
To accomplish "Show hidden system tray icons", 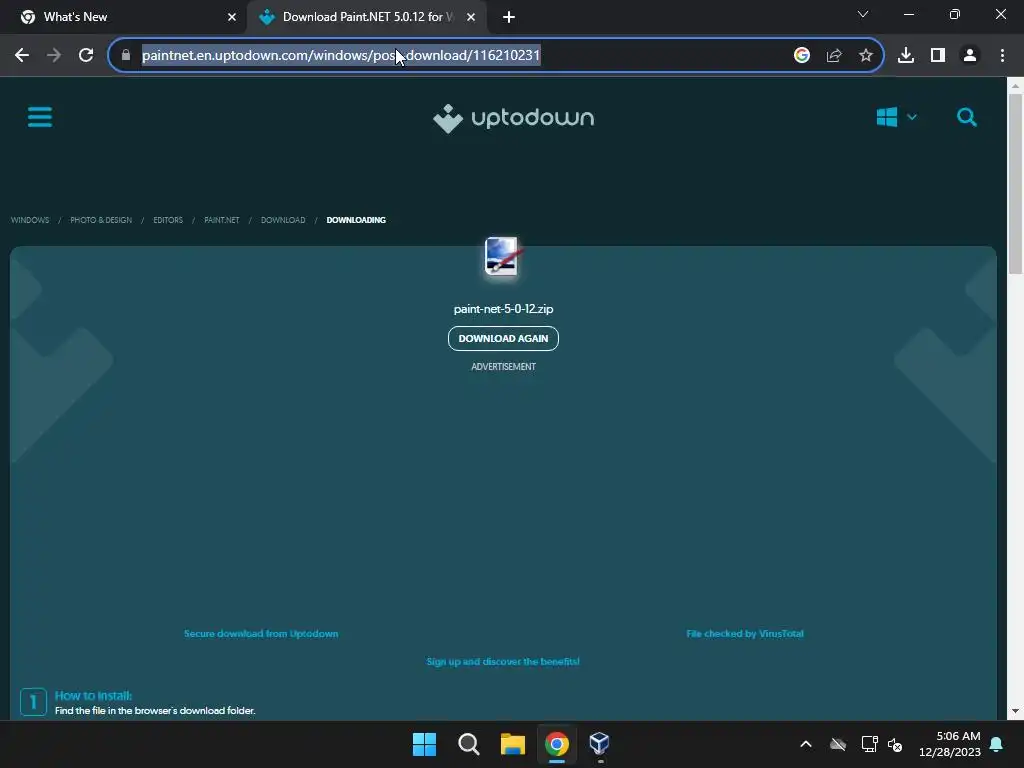I will pos(806,744).
